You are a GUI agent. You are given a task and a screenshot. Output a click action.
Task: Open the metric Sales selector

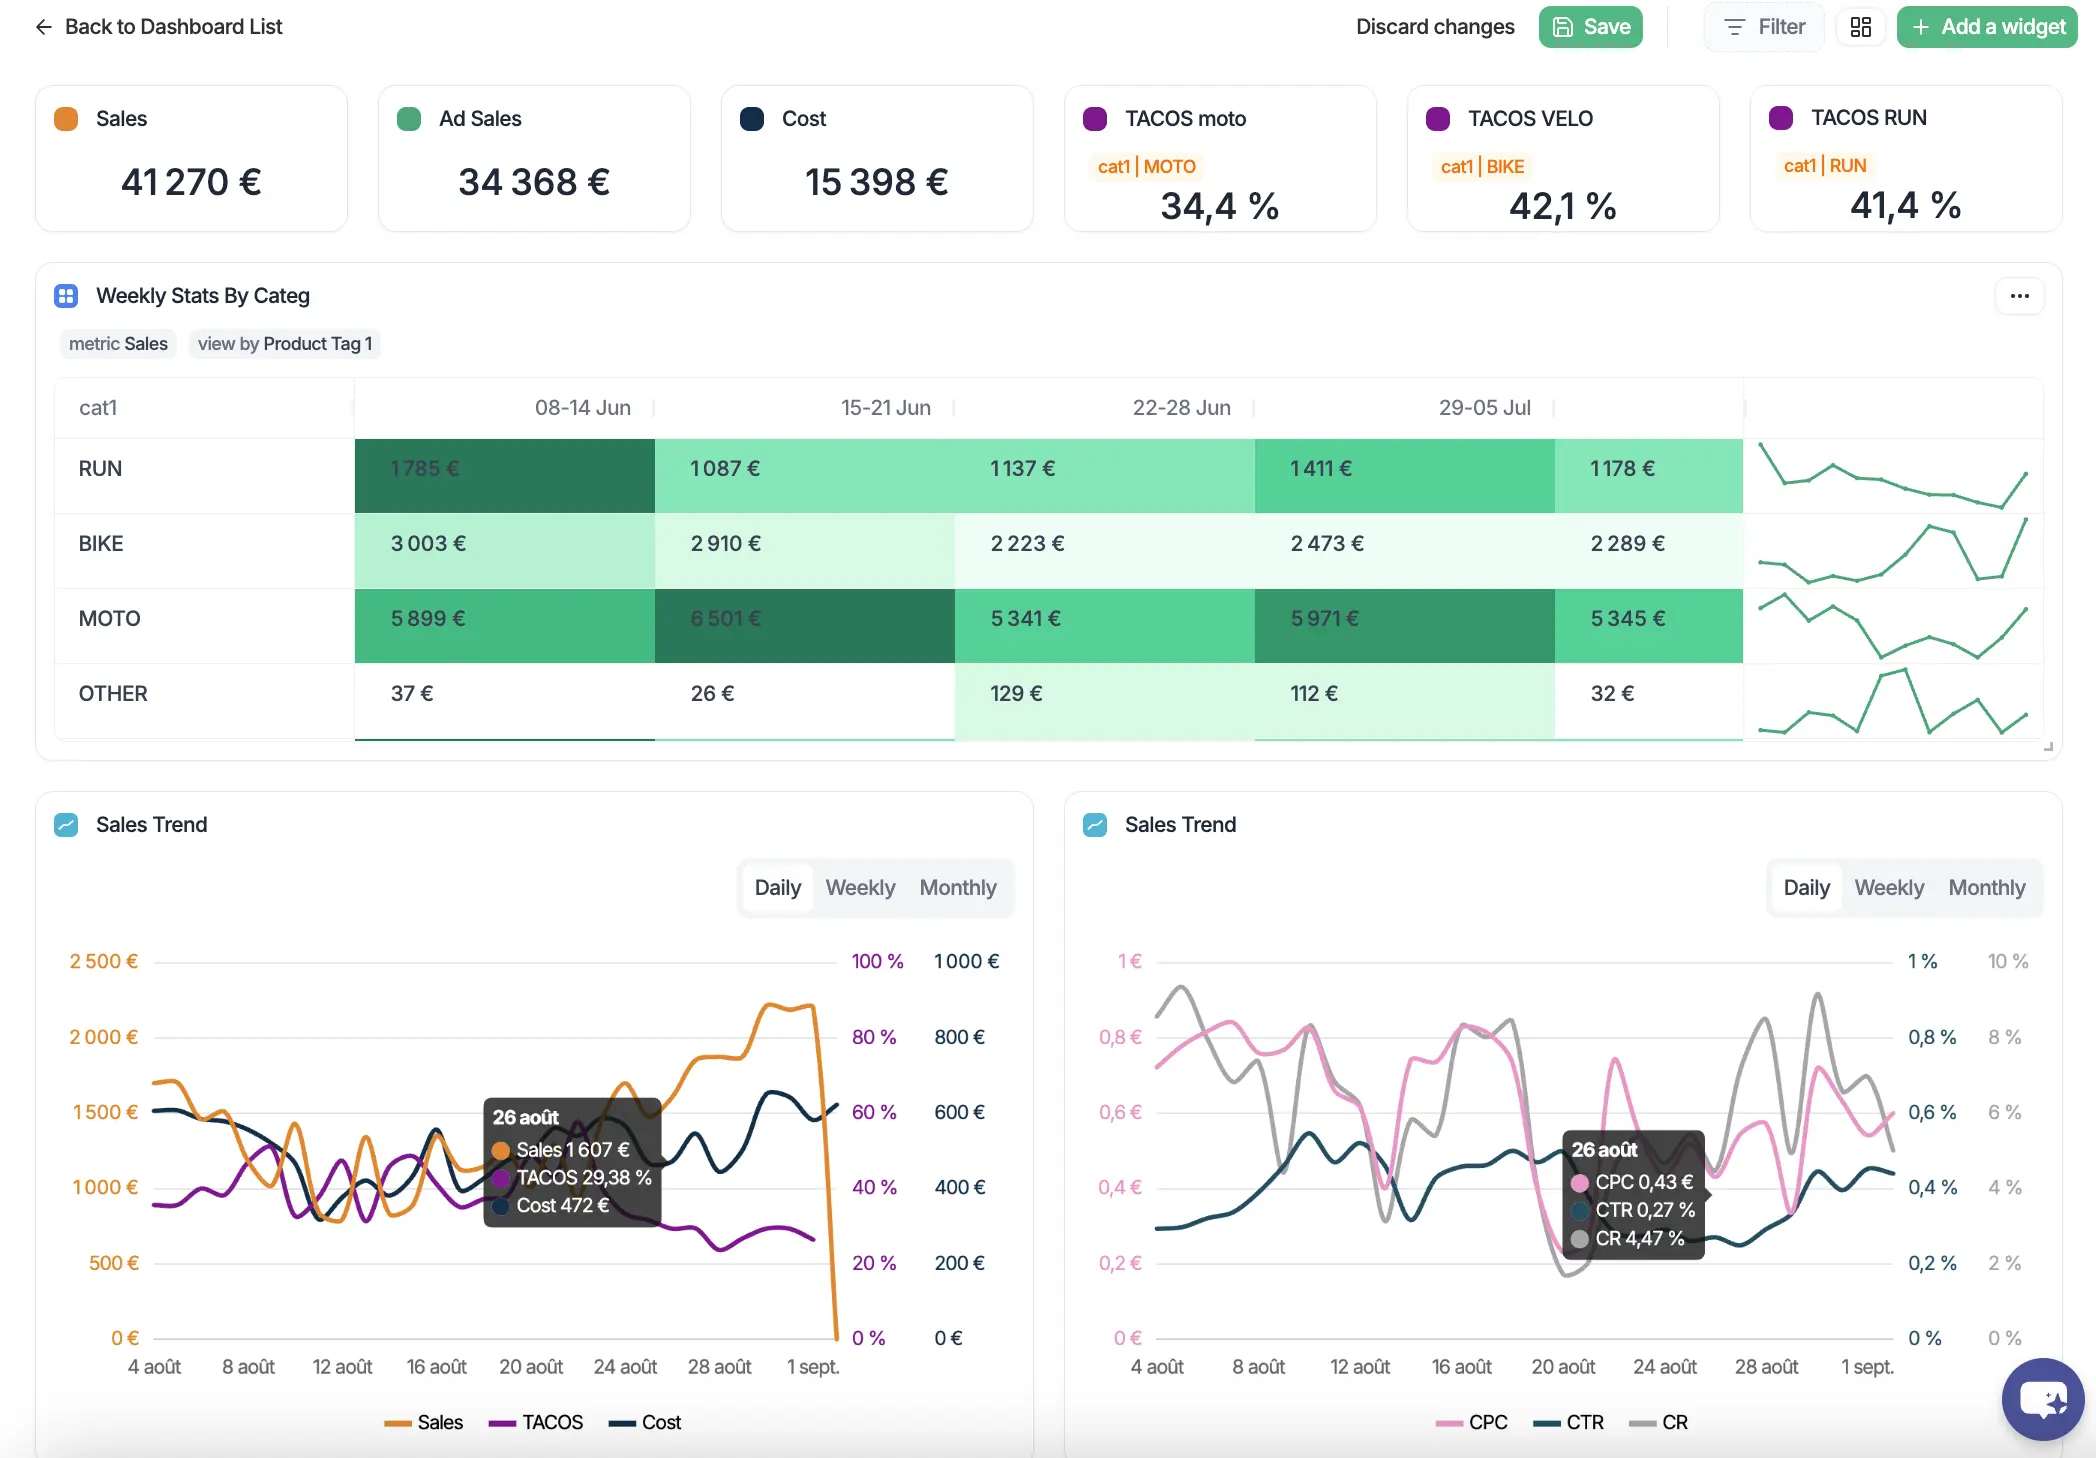pos(118,344)
